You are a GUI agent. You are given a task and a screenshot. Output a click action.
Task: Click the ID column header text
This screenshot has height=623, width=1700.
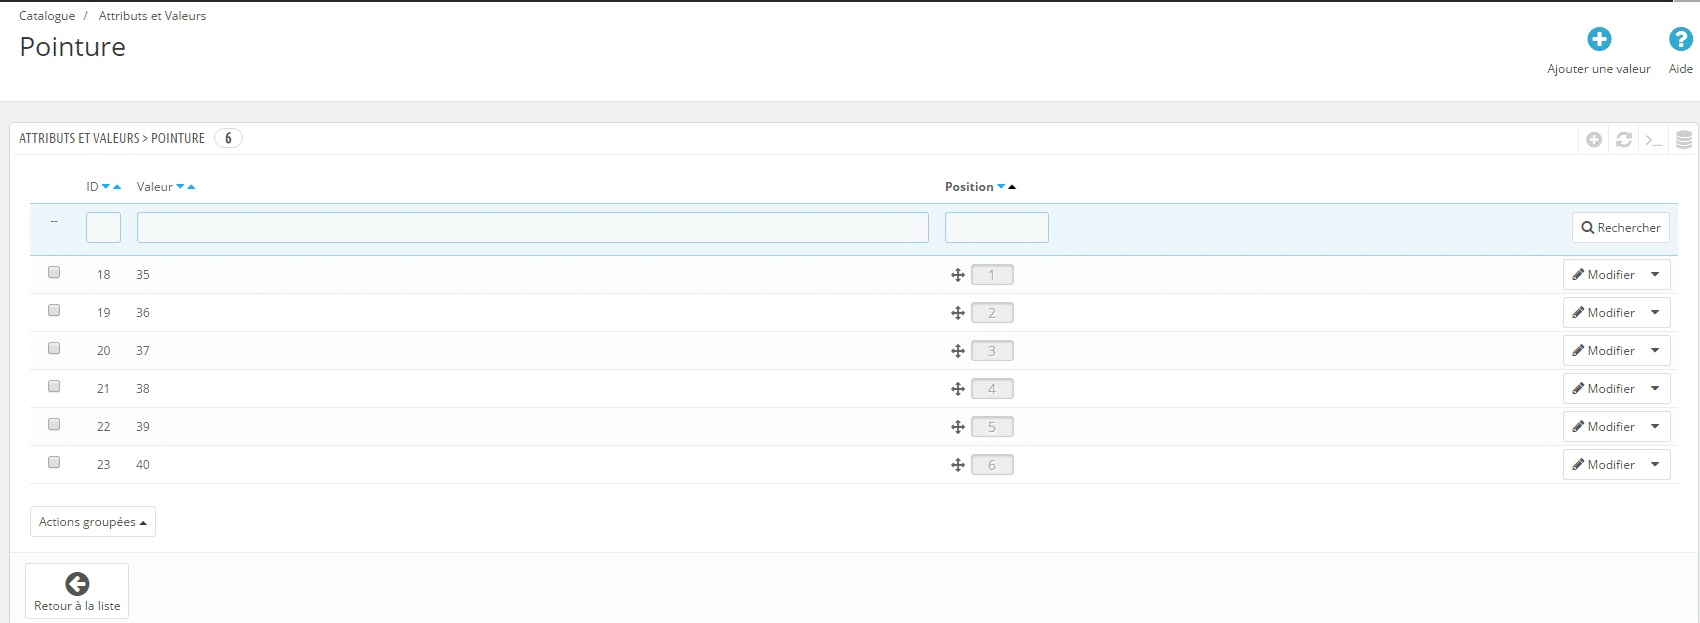pos(92,187)
